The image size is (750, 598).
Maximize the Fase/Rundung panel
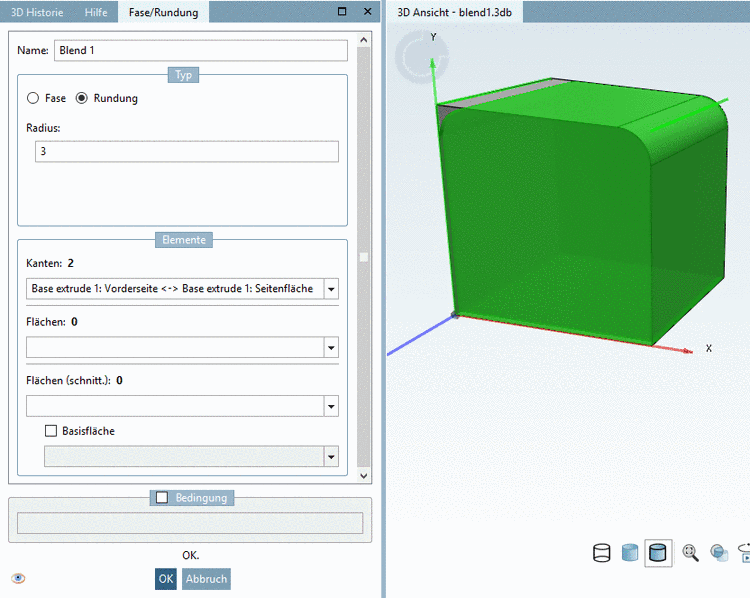(x=342, y=11)
